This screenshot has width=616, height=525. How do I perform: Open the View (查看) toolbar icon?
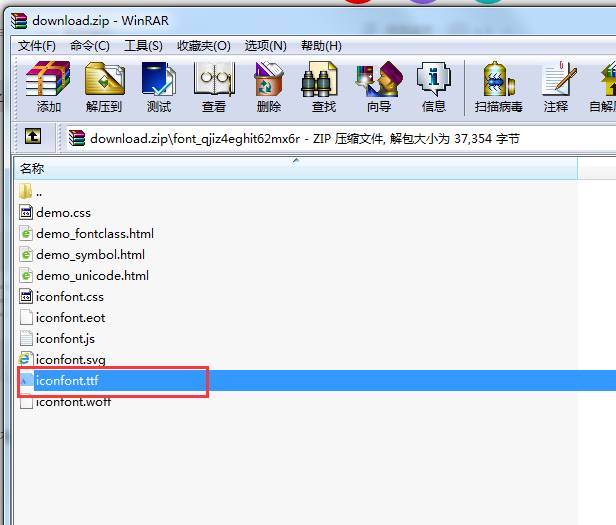click(214, 79)
